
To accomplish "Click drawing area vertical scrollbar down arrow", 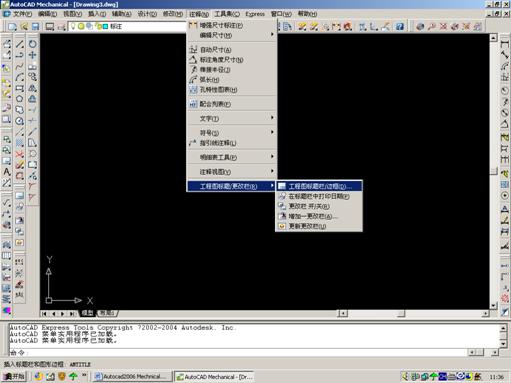I will pos(493,305).
